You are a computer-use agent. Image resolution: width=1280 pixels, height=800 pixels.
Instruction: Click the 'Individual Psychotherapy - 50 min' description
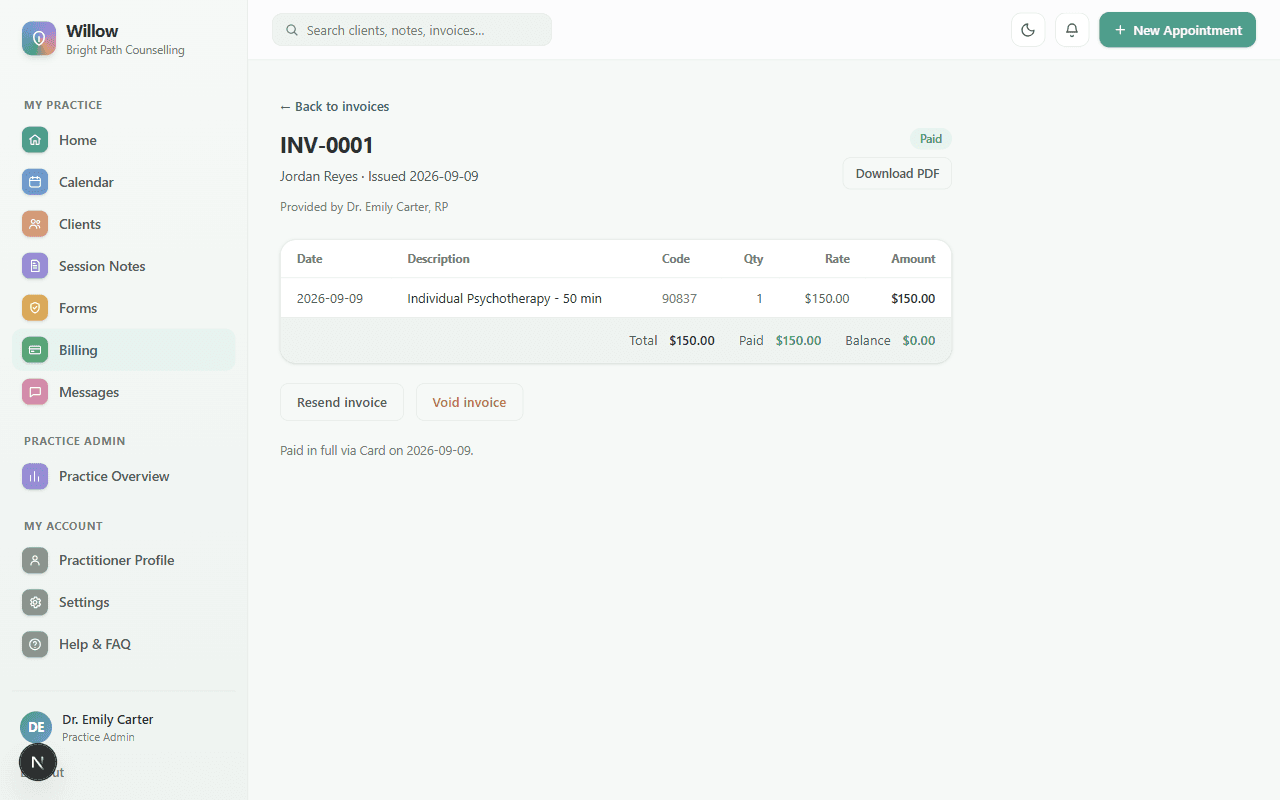click(504, 298)
